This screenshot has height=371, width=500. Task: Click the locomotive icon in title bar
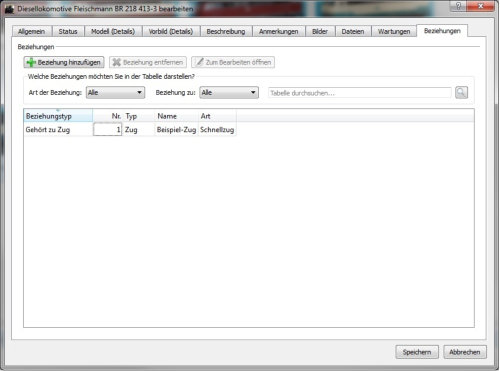9,9
